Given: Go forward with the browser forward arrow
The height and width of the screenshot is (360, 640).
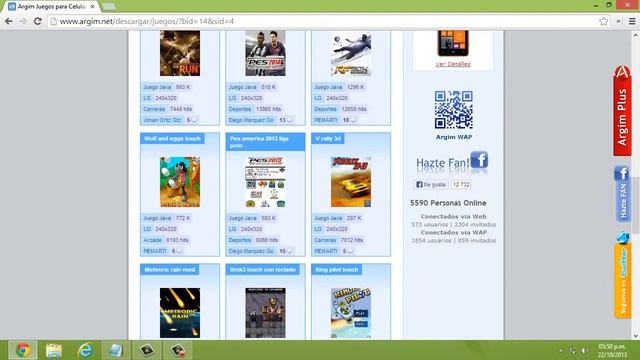Looking at the screenshot, I should 23,21.
